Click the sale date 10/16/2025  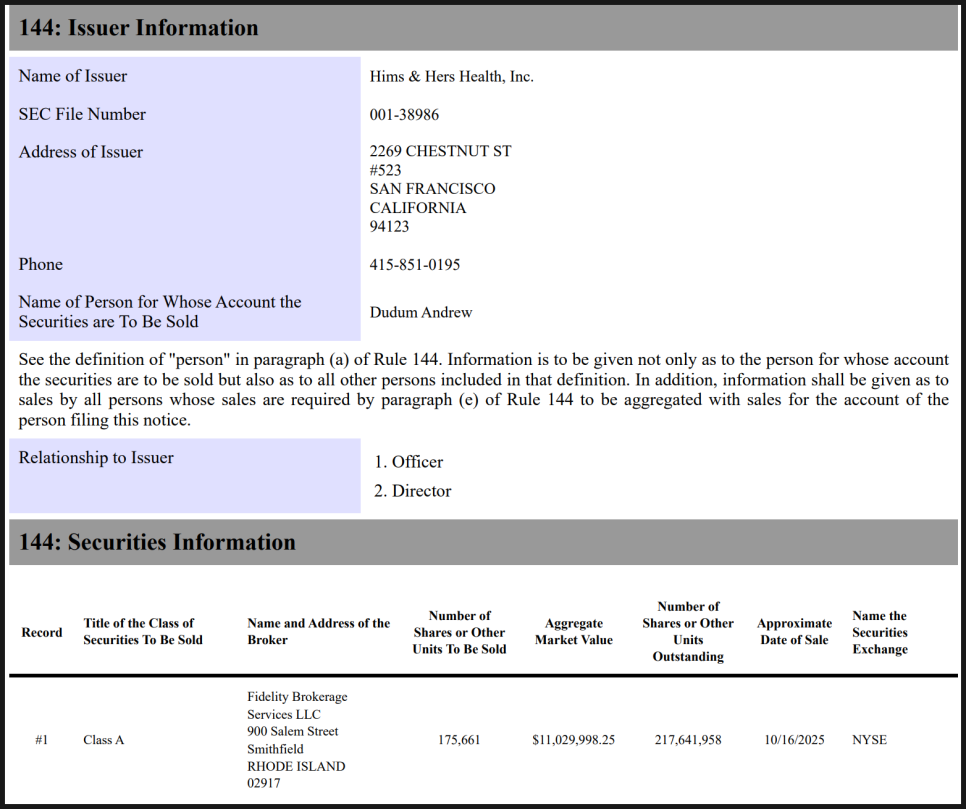coord(794,740)
